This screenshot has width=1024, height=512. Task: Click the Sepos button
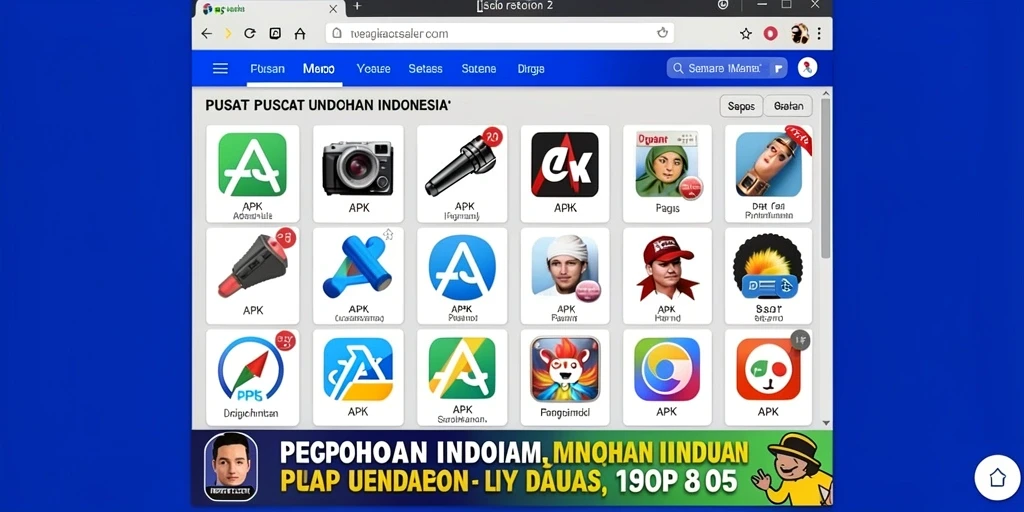tap(741, 106)
